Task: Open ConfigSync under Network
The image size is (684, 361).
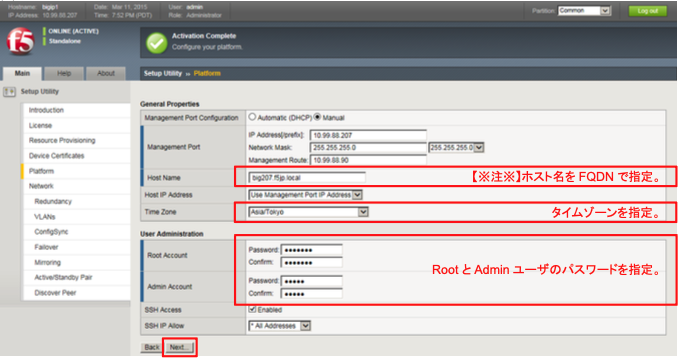Action: pyautogui.click(x=51, y=232)
